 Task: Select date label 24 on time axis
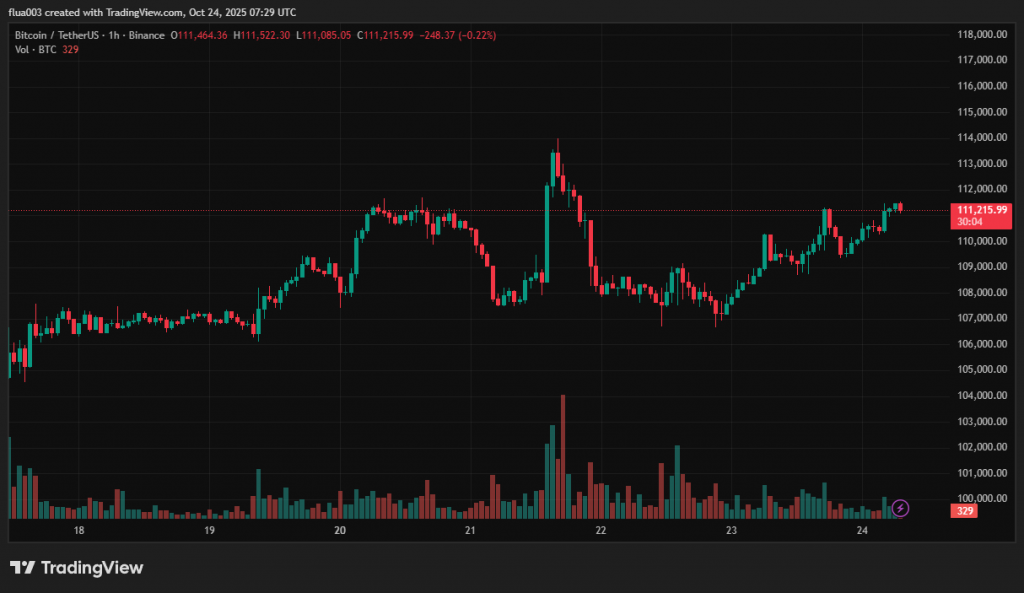click(x=862, y=530)
